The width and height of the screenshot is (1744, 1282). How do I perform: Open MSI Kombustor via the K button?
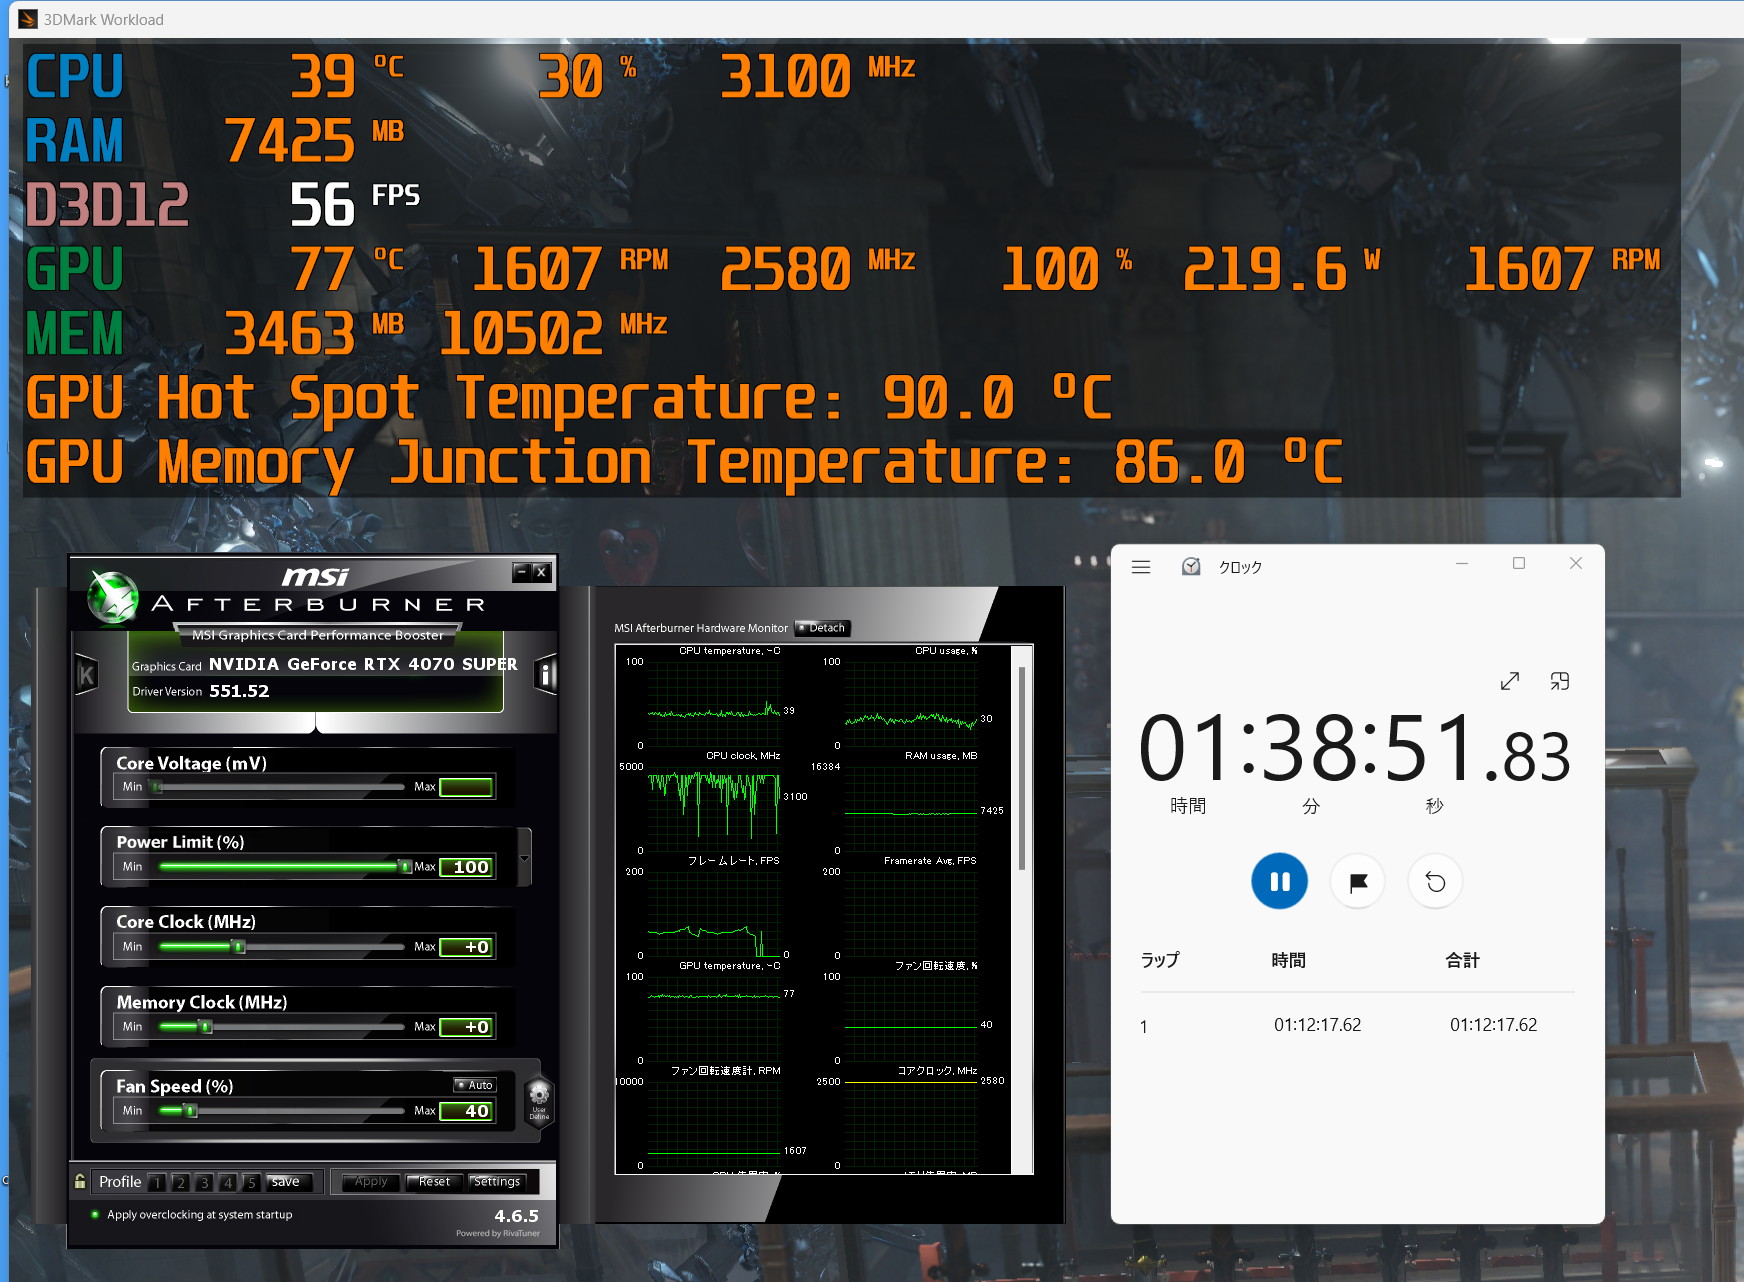87,676
